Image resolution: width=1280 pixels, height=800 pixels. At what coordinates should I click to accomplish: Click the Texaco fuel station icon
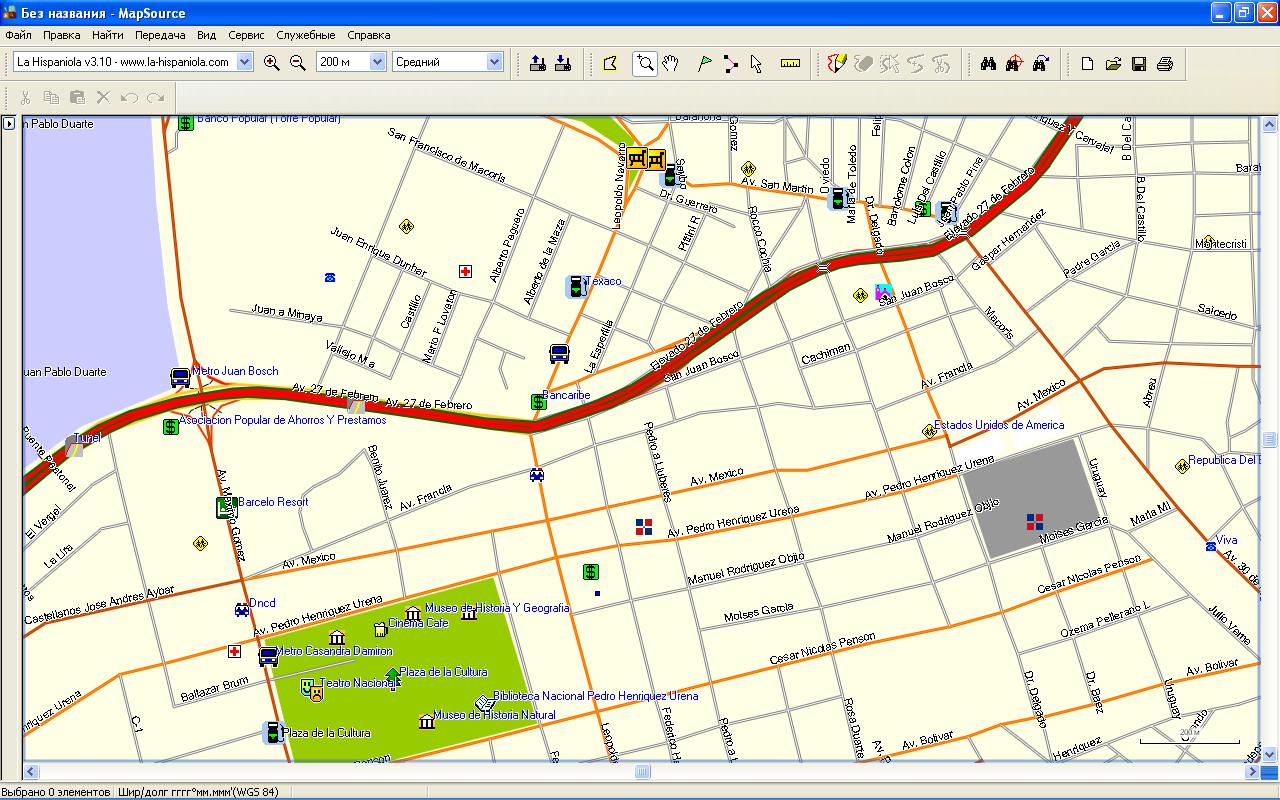[x=576, y=287]
